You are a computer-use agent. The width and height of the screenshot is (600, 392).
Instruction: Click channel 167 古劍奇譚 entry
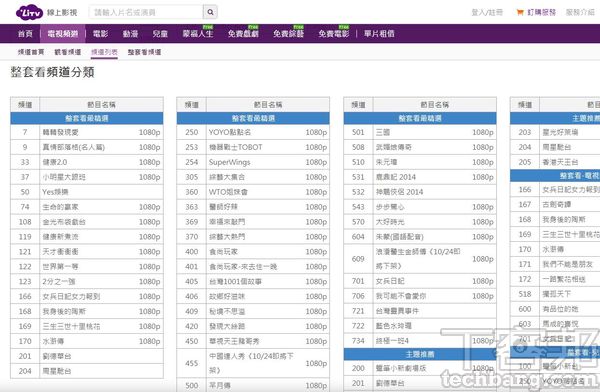point(555,205)
